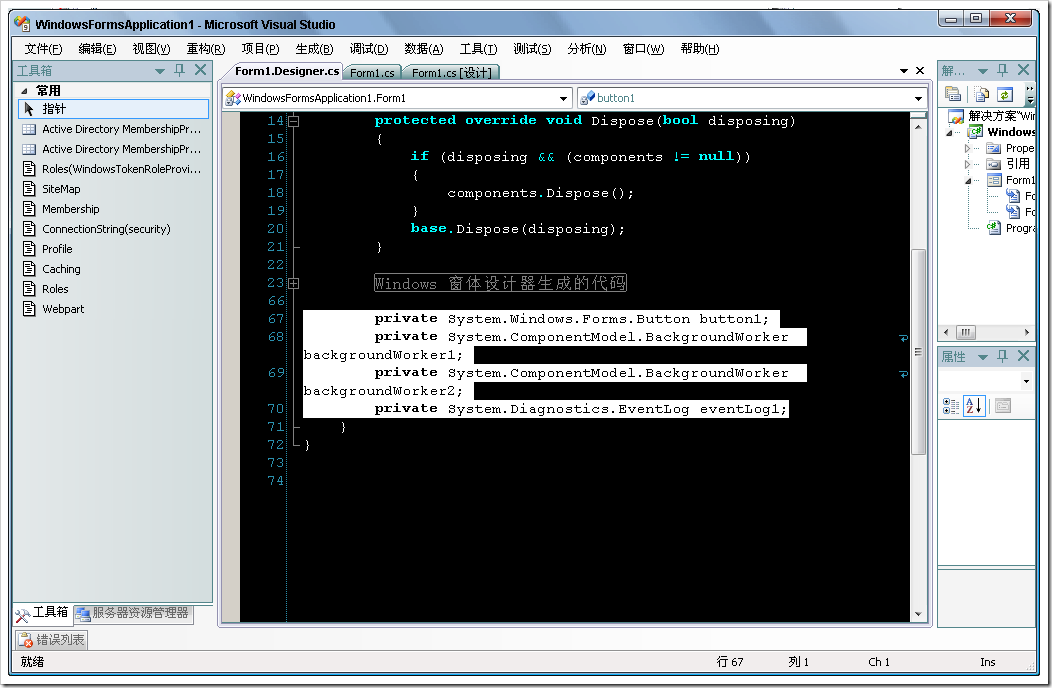Open the 工具(T) tools menu
The image size is (1052, 688).
478,49
